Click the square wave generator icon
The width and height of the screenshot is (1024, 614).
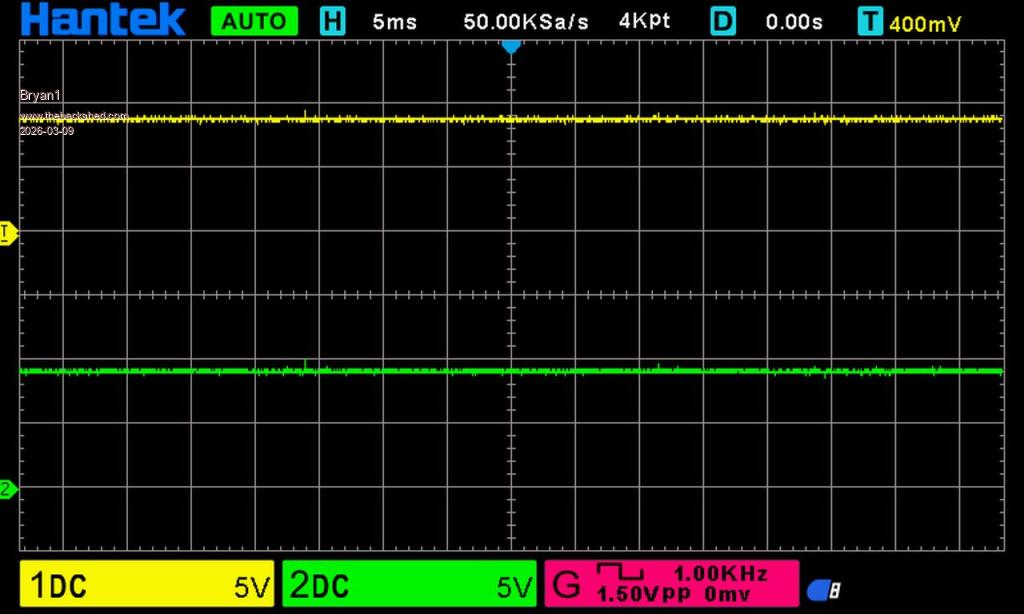pyautogui.click(x=629, y=572)
